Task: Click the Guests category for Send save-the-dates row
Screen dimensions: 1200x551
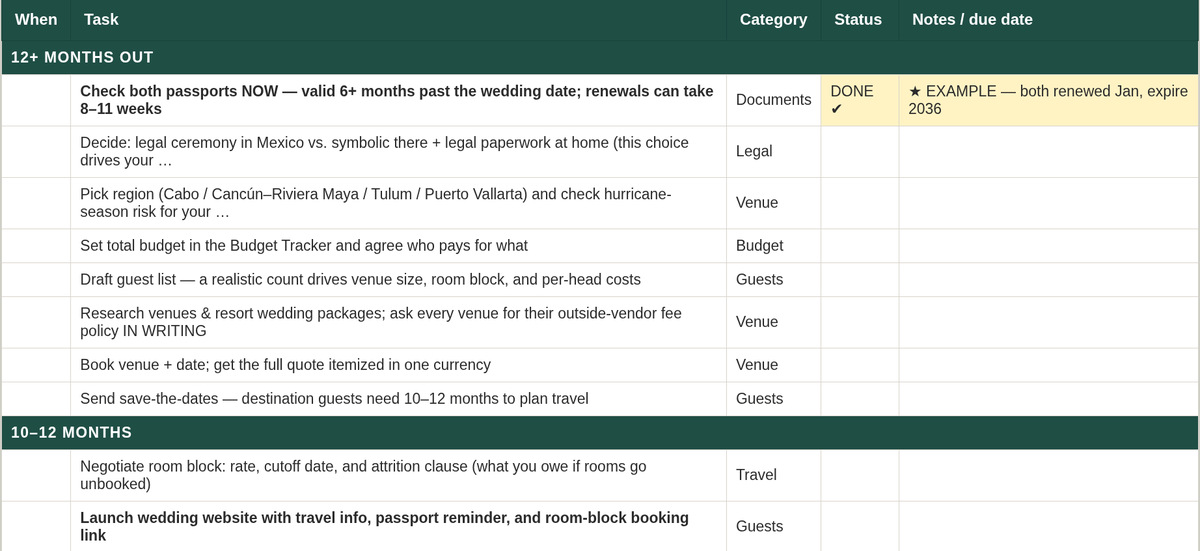Action: coord(774,399)
